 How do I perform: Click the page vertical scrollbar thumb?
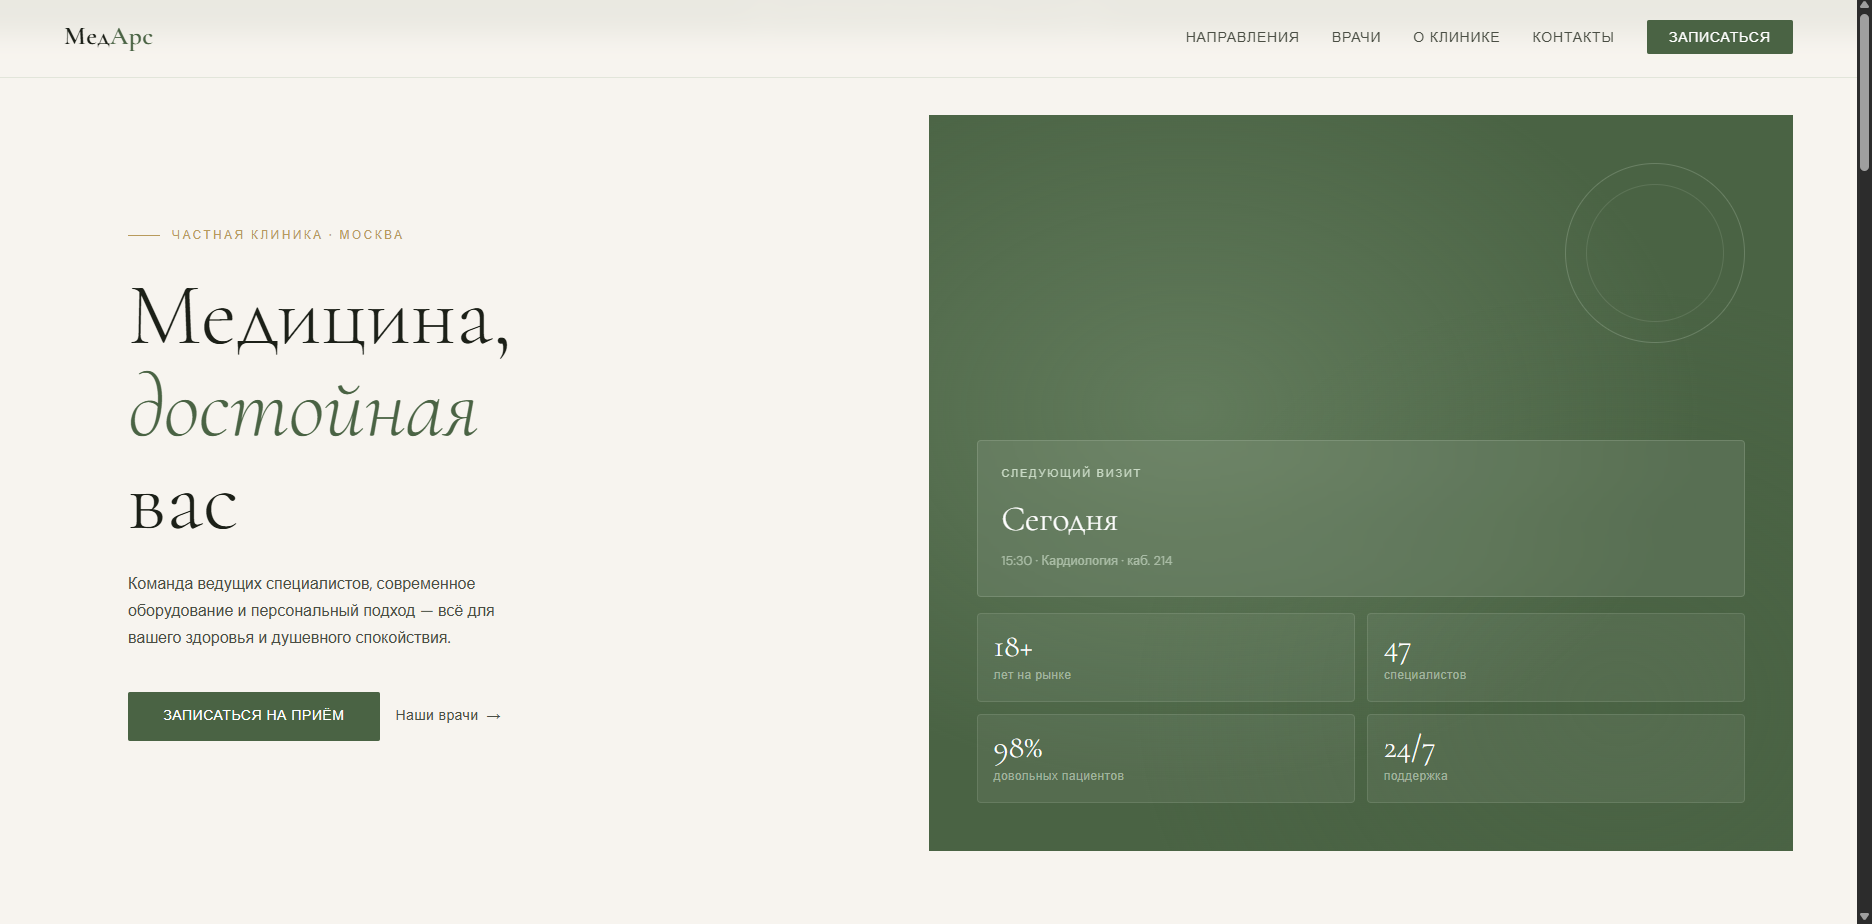(x=1864, y=92)
